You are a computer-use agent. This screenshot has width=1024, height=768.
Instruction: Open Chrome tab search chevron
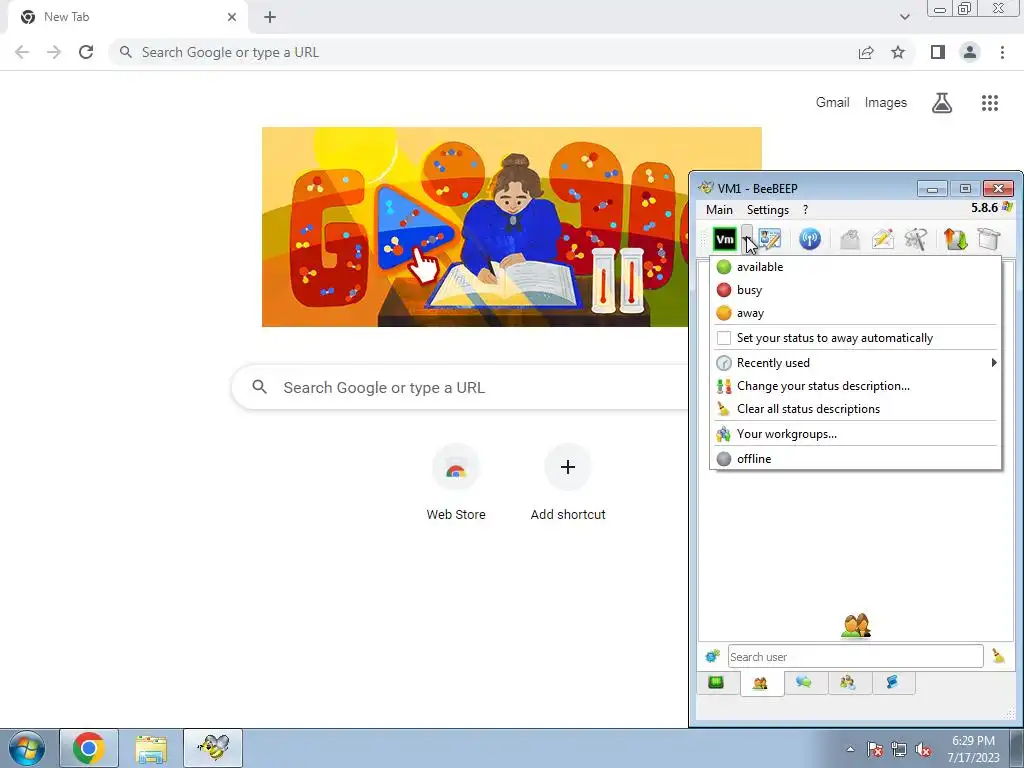coord(904,17)
